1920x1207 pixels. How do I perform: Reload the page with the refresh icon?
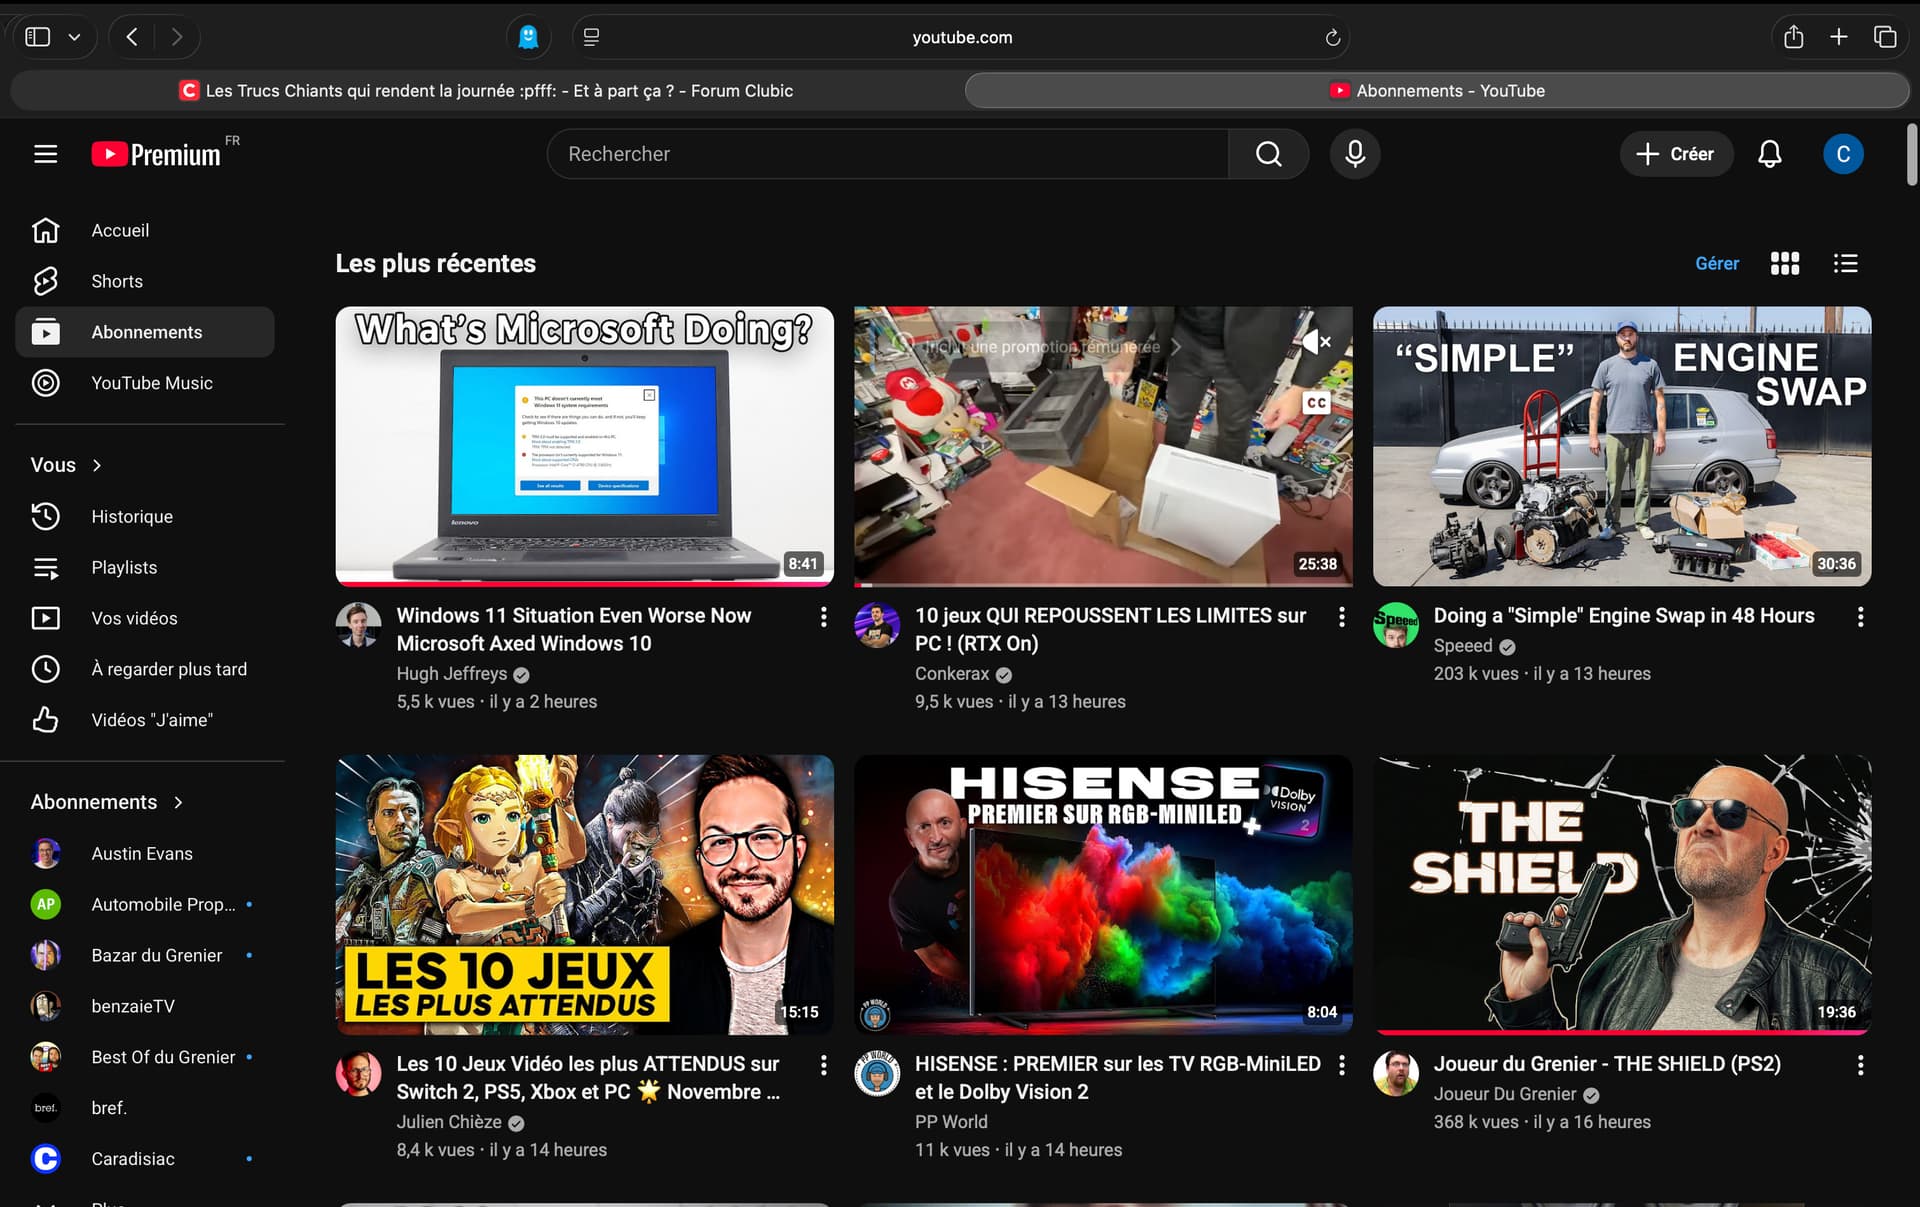click(1332, 37)
